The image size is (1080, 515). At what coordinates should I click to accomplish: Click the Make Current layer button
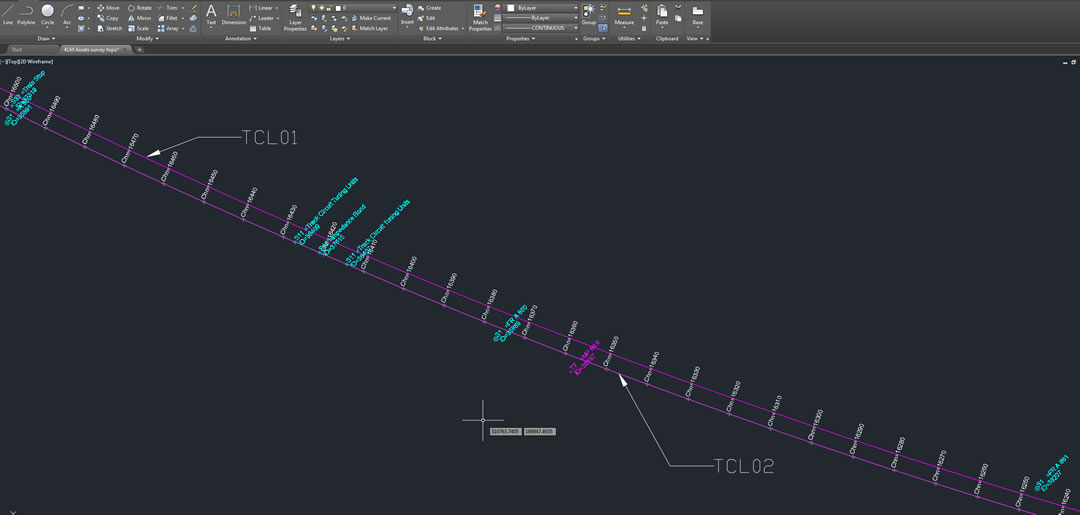pyautogui.click(x=372, y=18)
